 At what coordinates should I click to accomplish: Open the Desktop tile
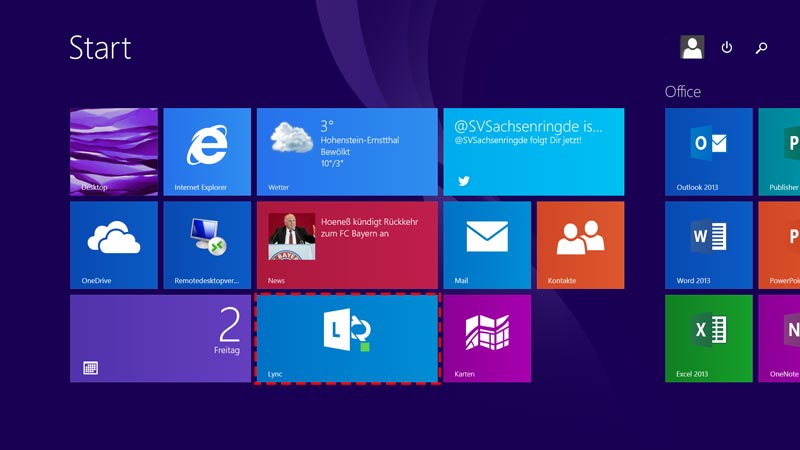click(114, 152)
